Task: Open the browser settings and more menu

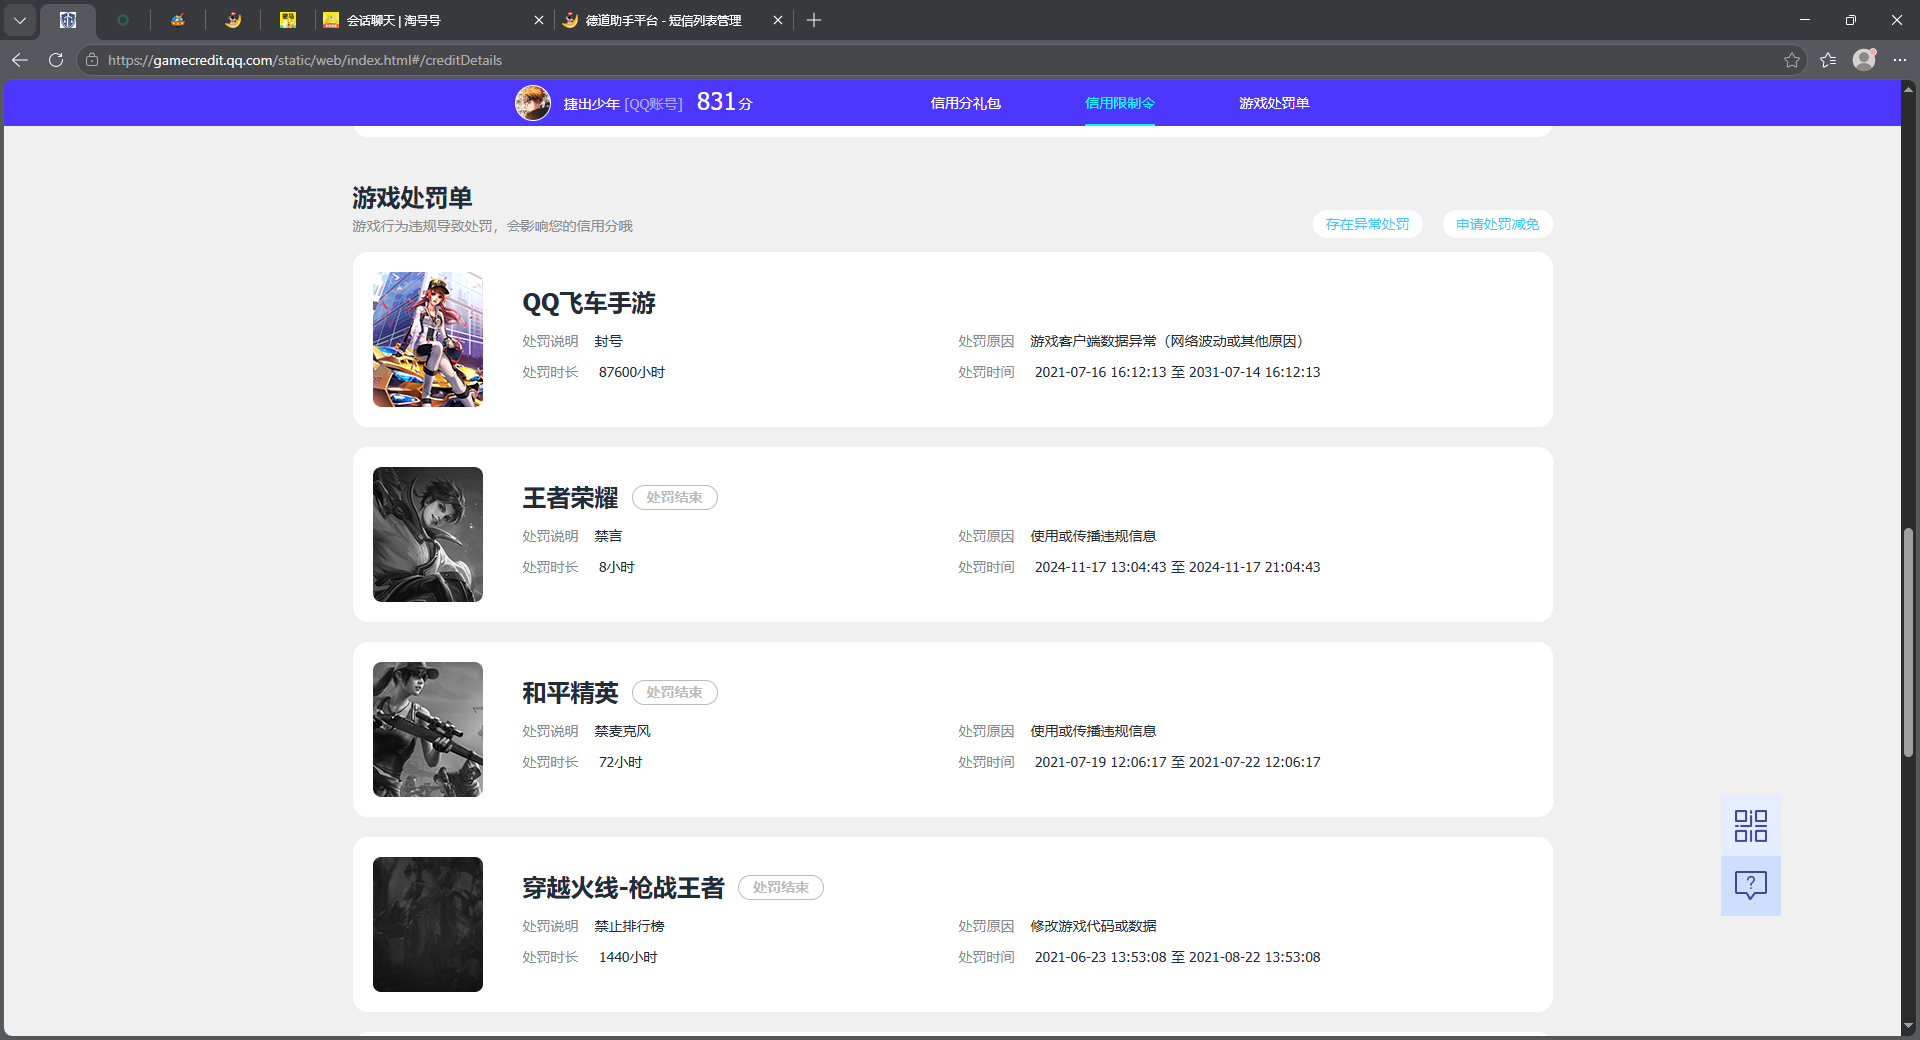Action: click(1900, 60)
